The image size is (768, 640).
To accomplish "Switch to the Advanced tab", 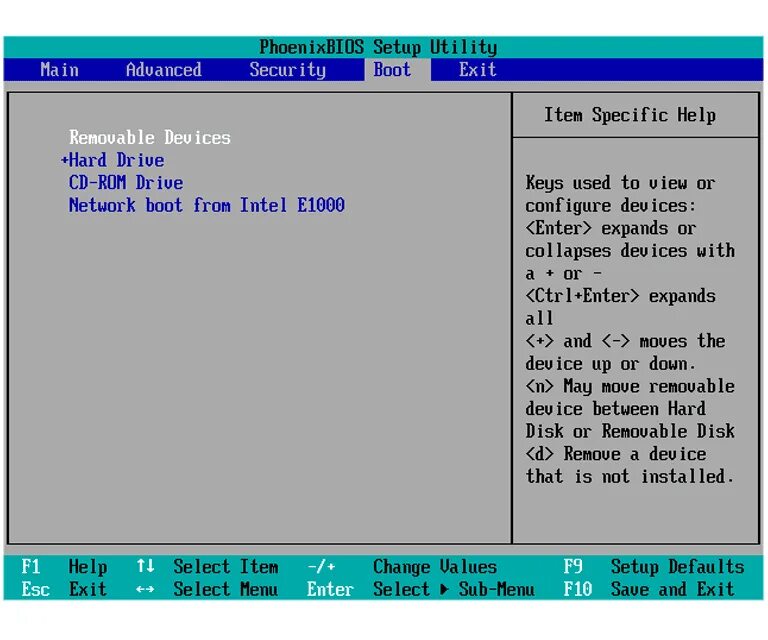I will click(164, 70).
